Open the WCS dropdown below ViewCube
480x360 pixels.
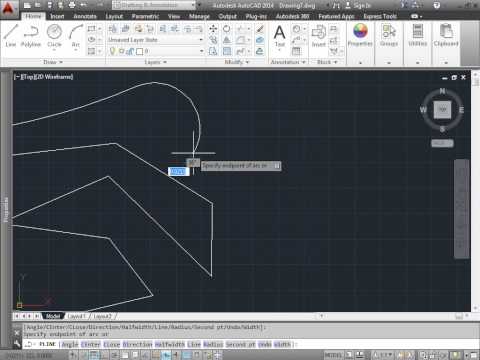(x=442, y=143)
